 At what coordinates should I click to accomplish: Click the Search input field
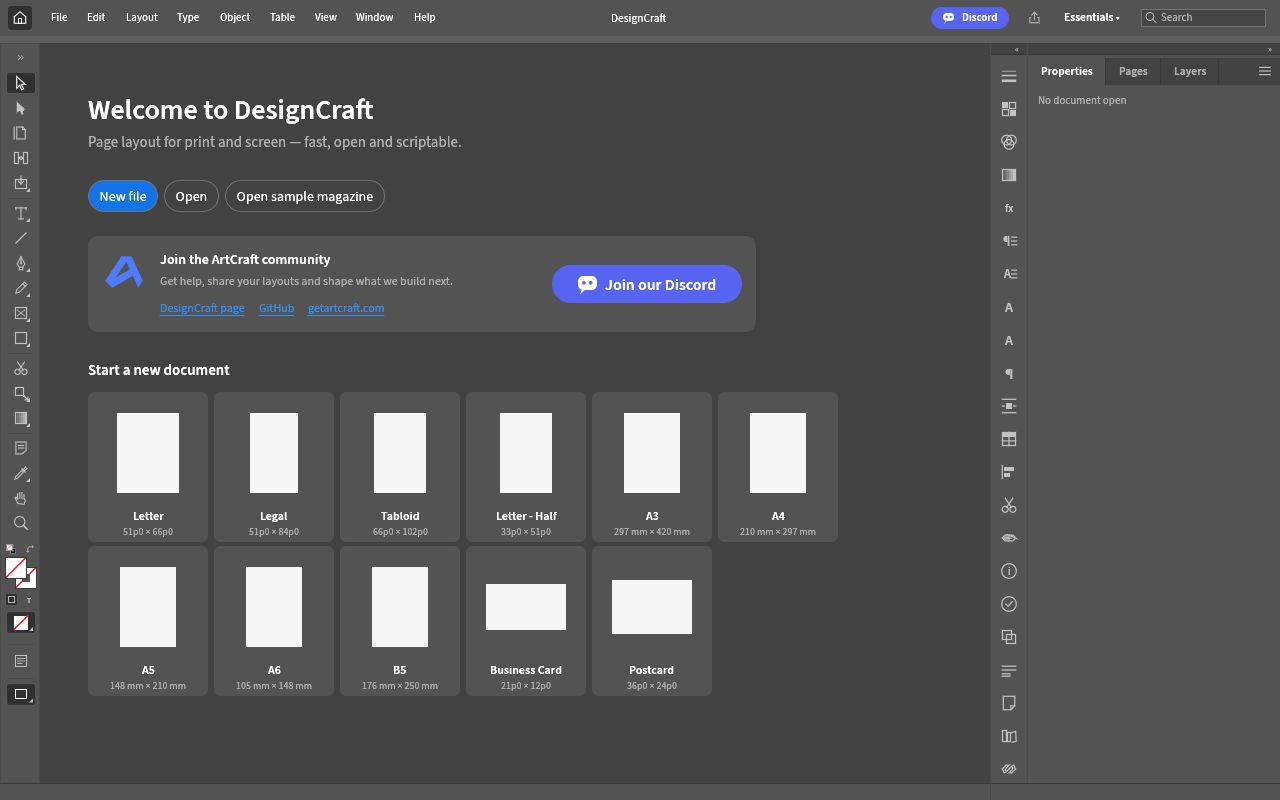click(1204, 18)
